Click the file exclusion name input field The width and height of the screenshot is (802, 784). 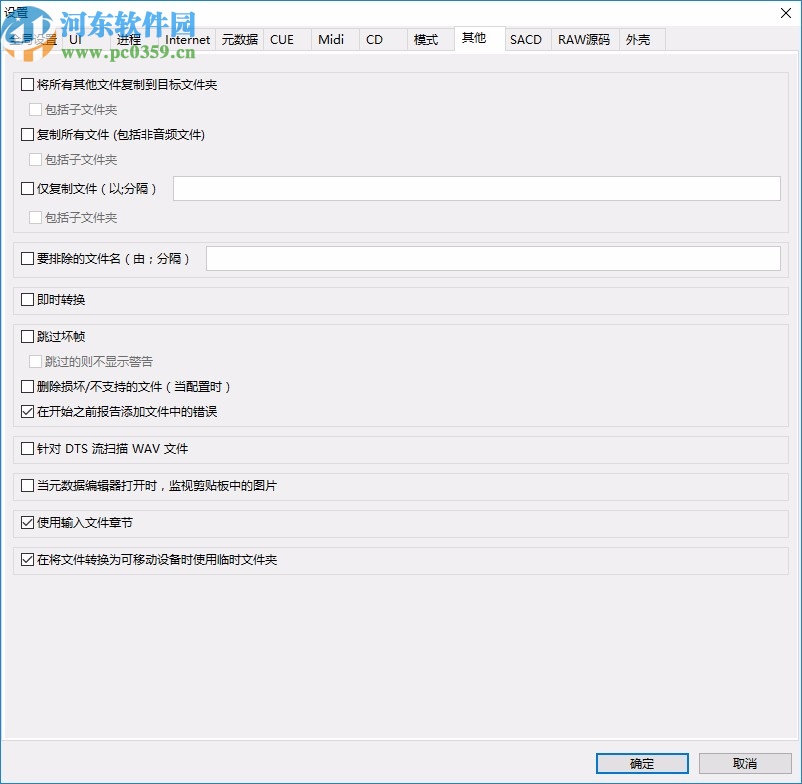pos(492,258)
